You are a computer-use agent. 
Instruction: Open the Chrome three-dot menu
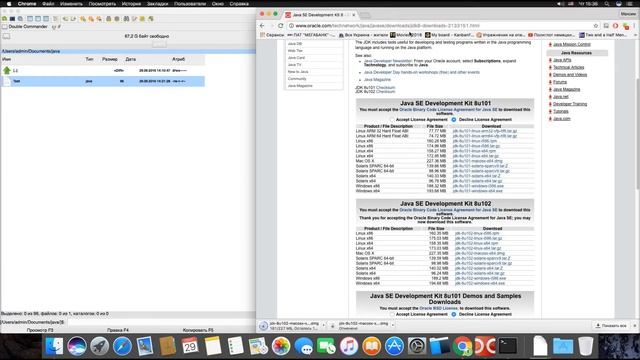[635, 26]
